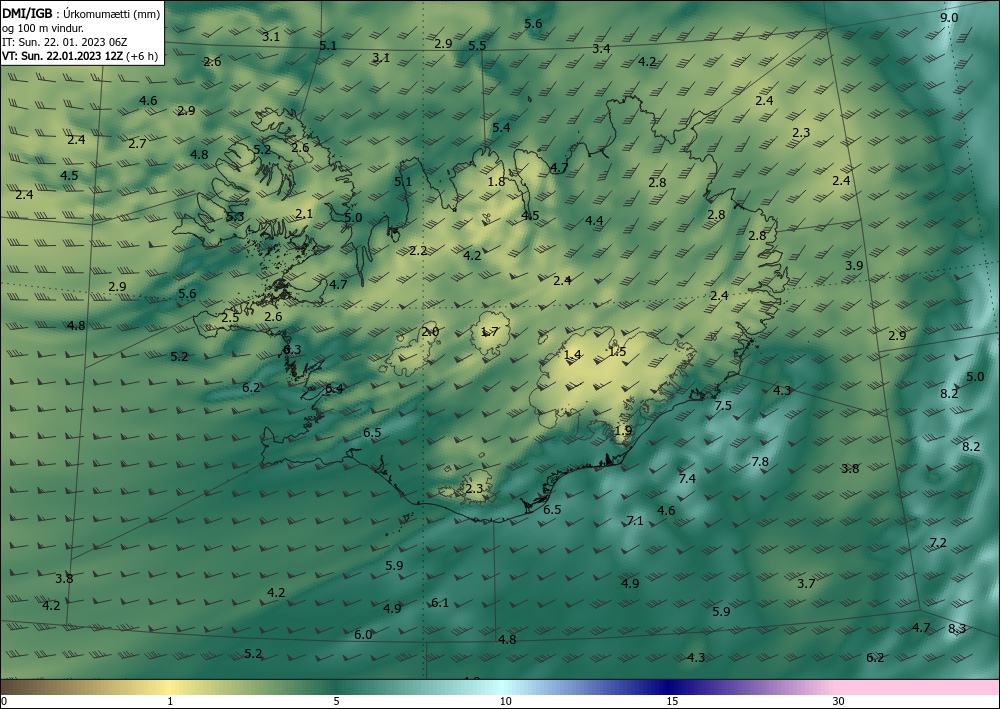Click the 5.3 value in the Westfjords
Viewport: 1000px width, 709px height.
click(235, 216)
